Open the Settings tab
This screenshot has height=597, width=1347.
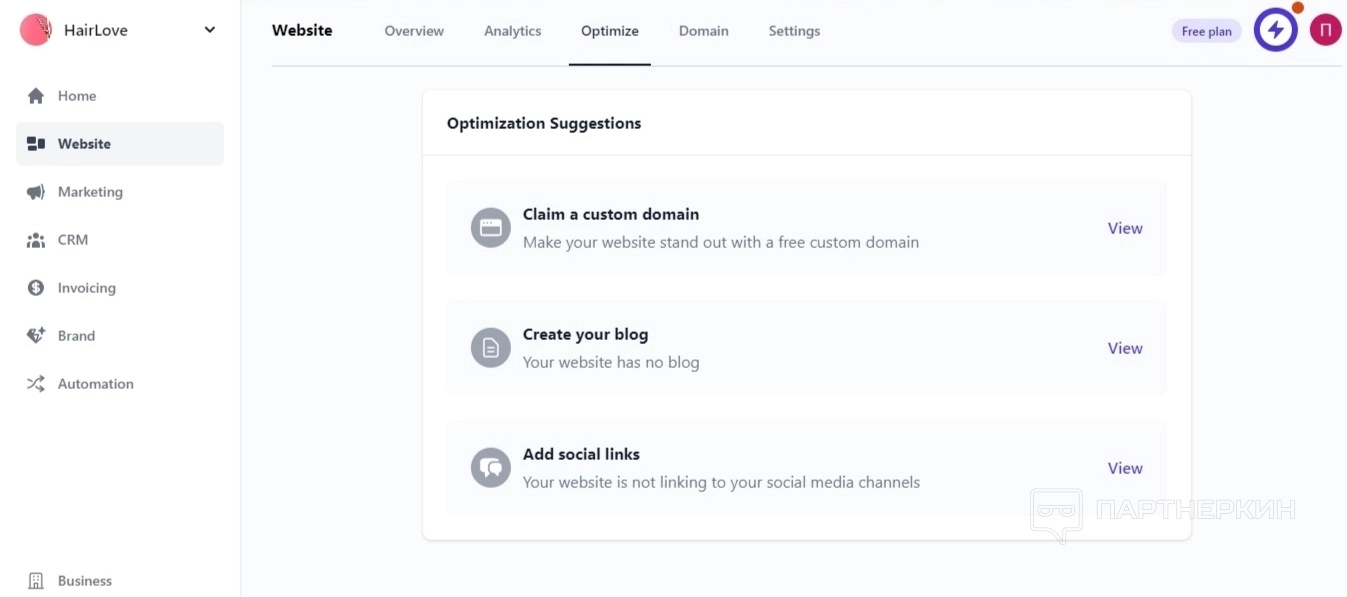coord(794,31)
